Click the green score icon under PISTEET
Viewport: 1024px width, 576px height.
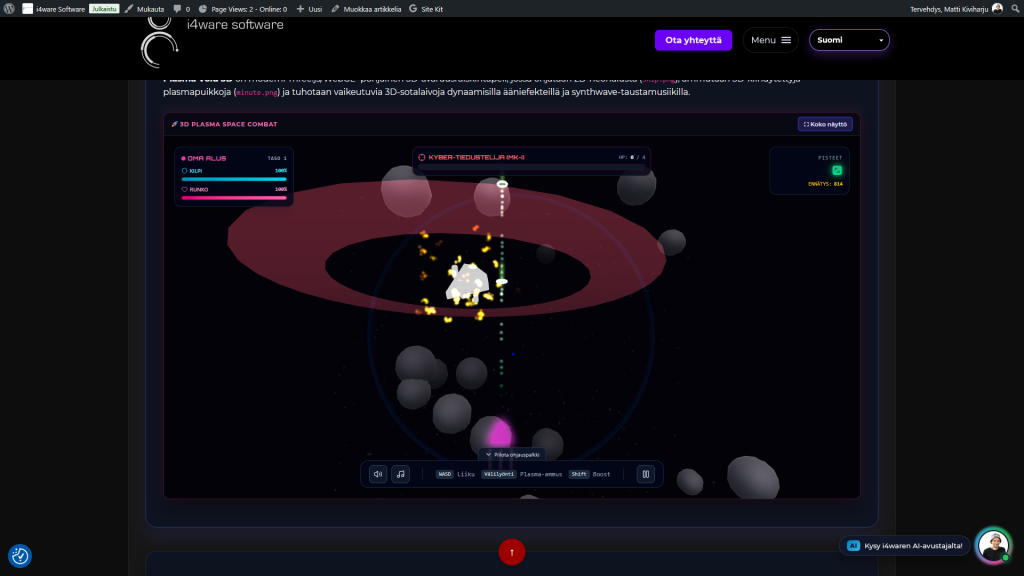point(837,170)
